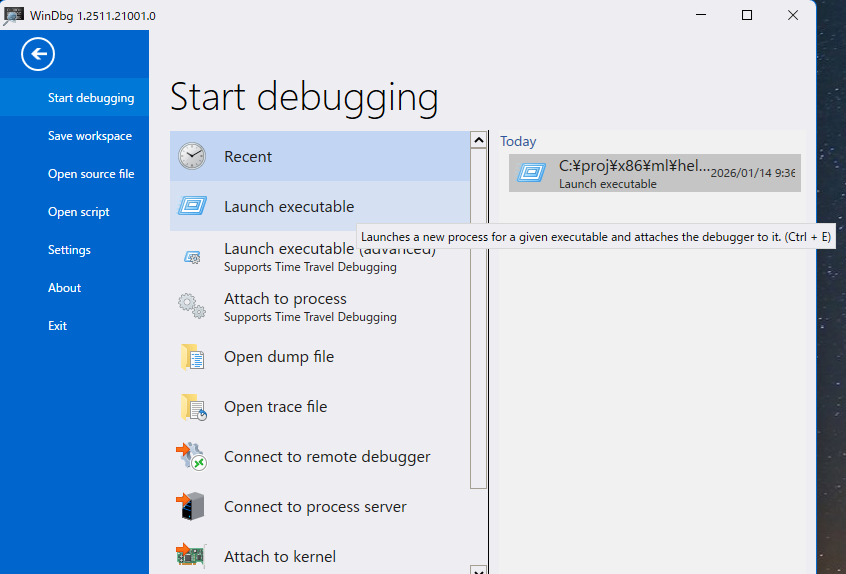This screenshot has height=574, width=846.
Task: Click the scroll down arrow of the list
Action: (x=478, y=568)
